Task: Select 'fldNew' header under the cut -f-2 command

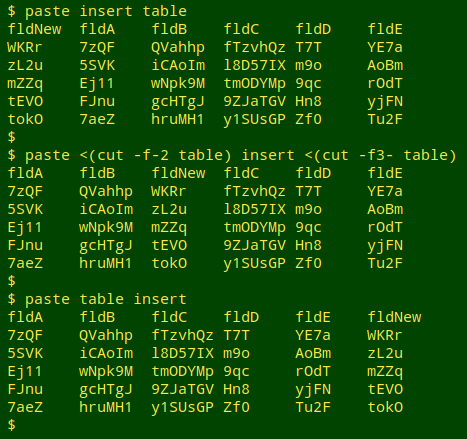Action: click(x=178, y=173)
